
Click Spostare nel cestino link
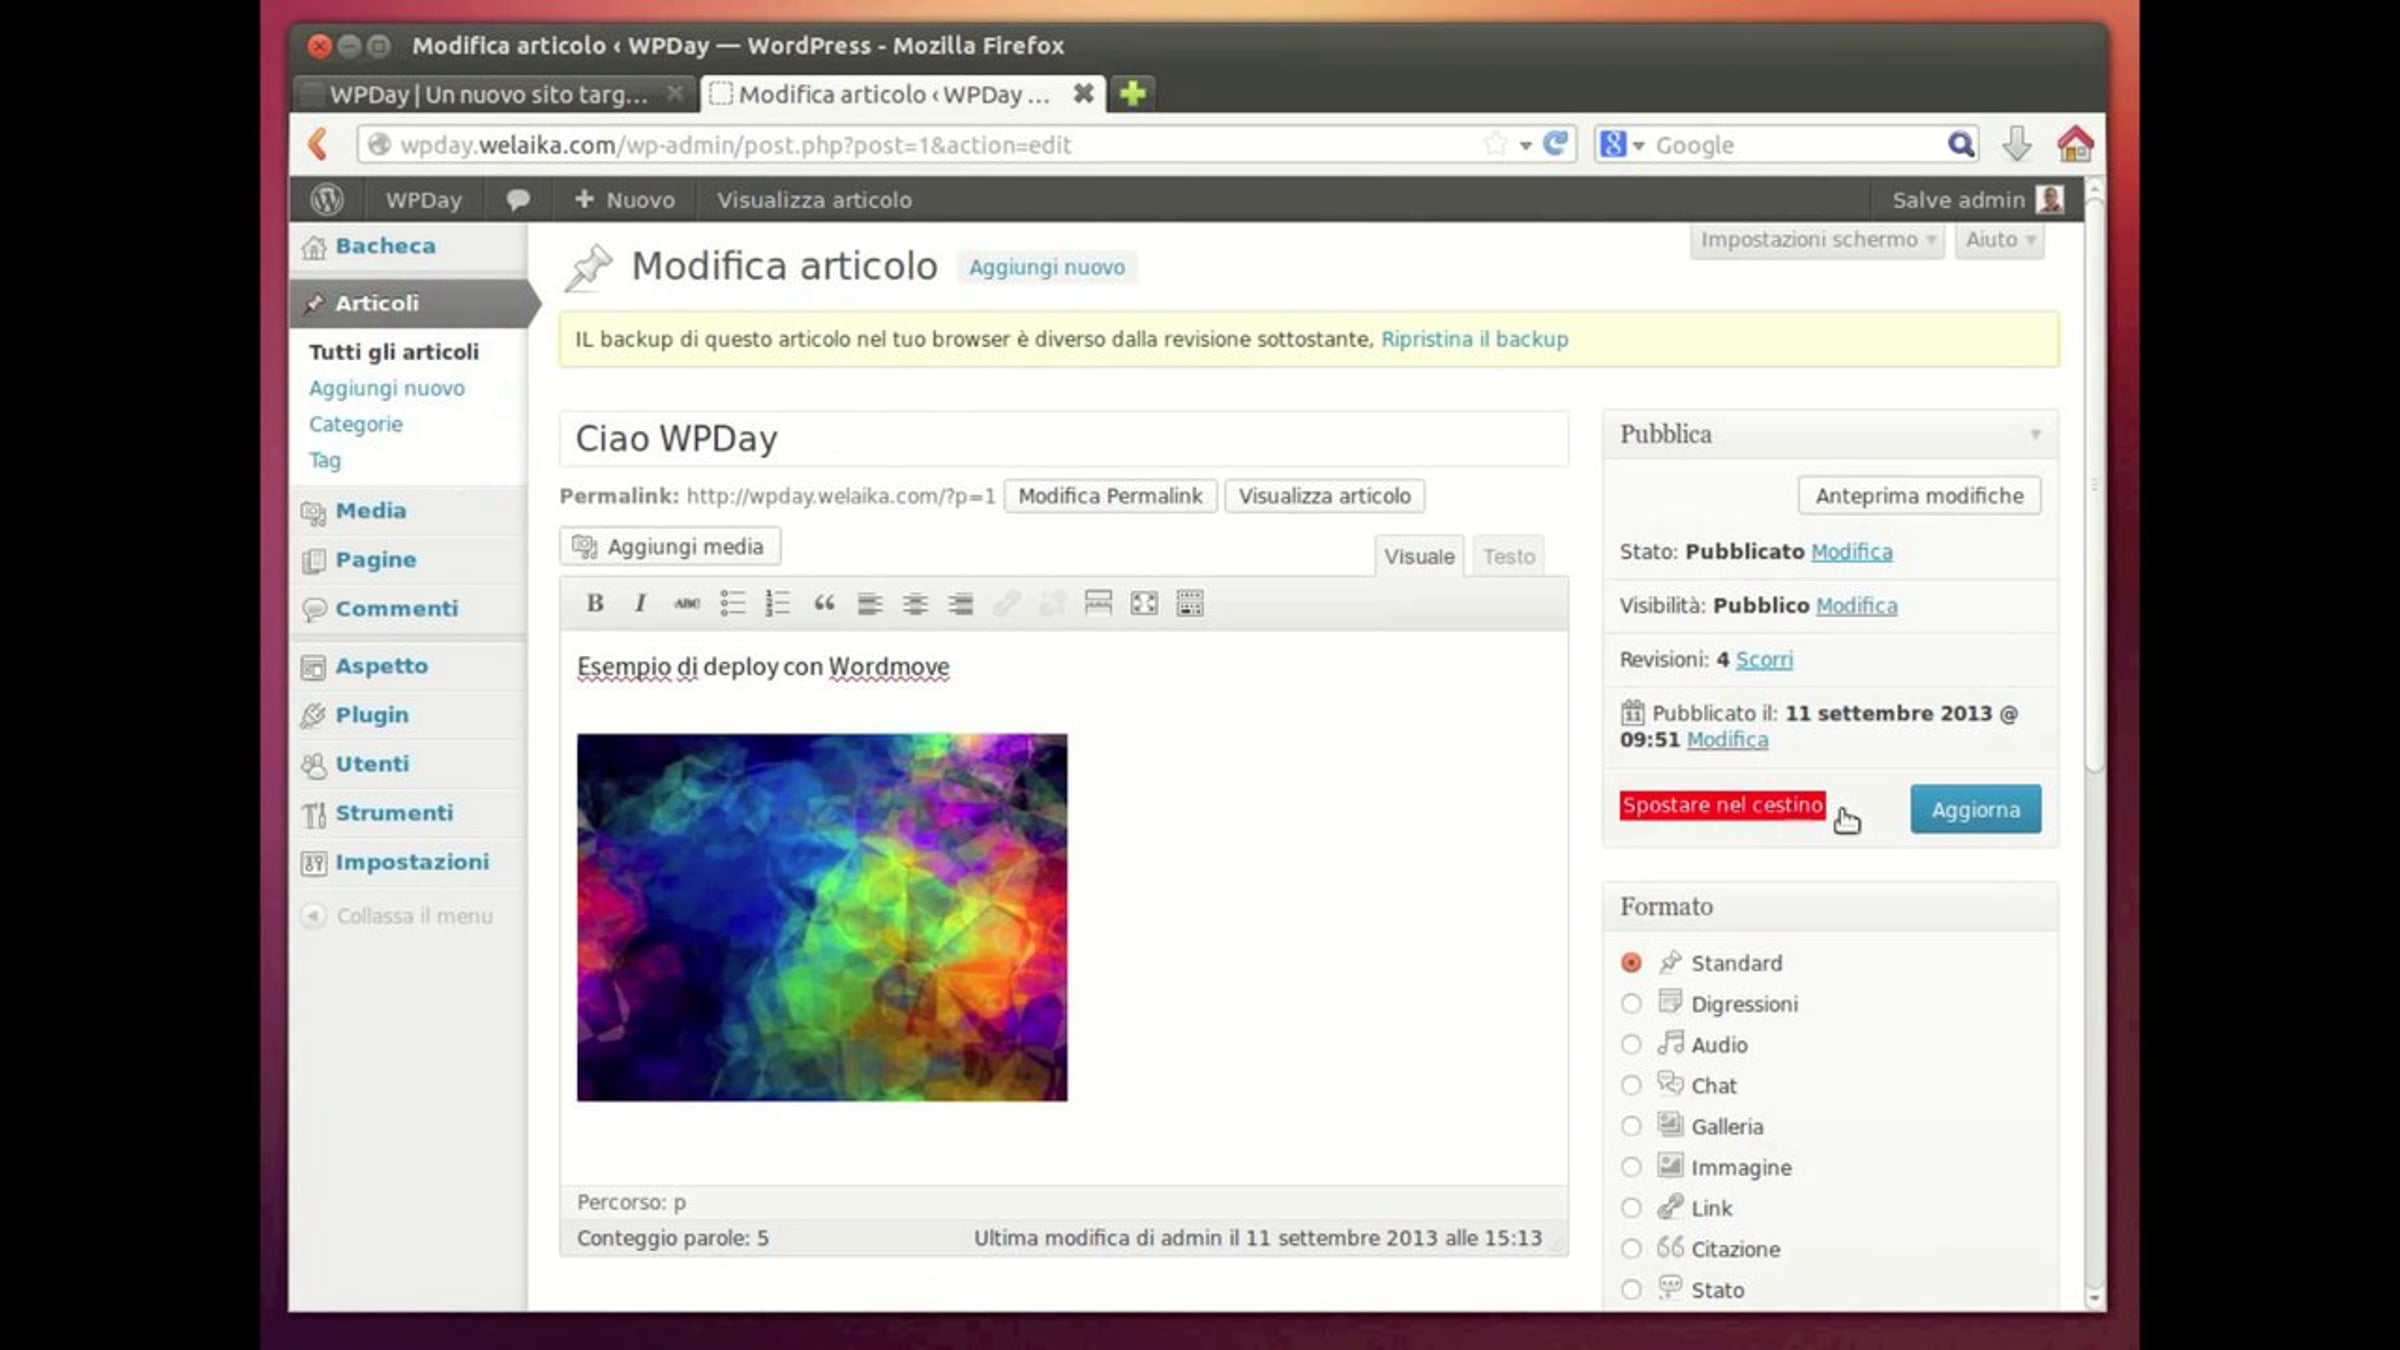pyautogui.click(x=1722, y=805)
